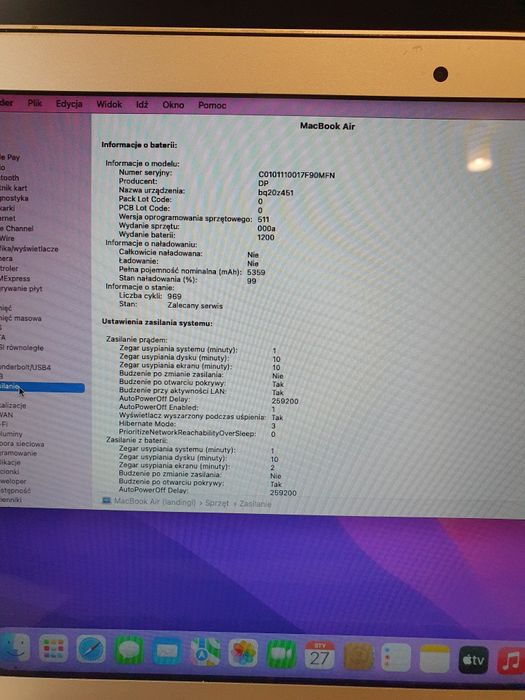This screenshot has width=525, height=700.
Task: Click capacity value 5359
Action: pyautogui.click(x=256, y=272)
